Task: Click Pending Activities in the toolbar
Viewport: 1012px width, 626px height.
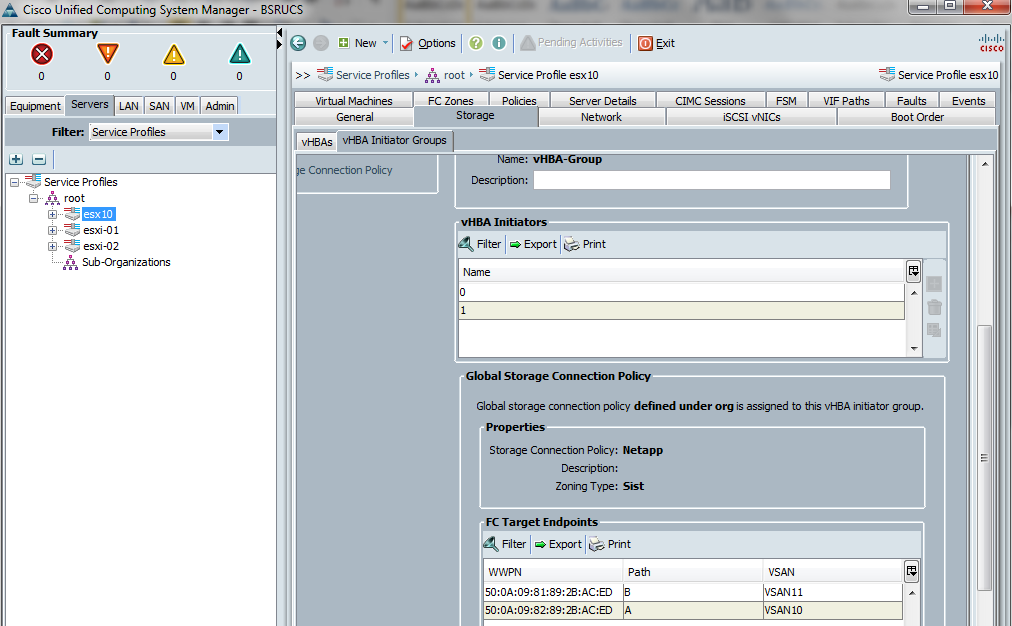Action: [572, 43]
